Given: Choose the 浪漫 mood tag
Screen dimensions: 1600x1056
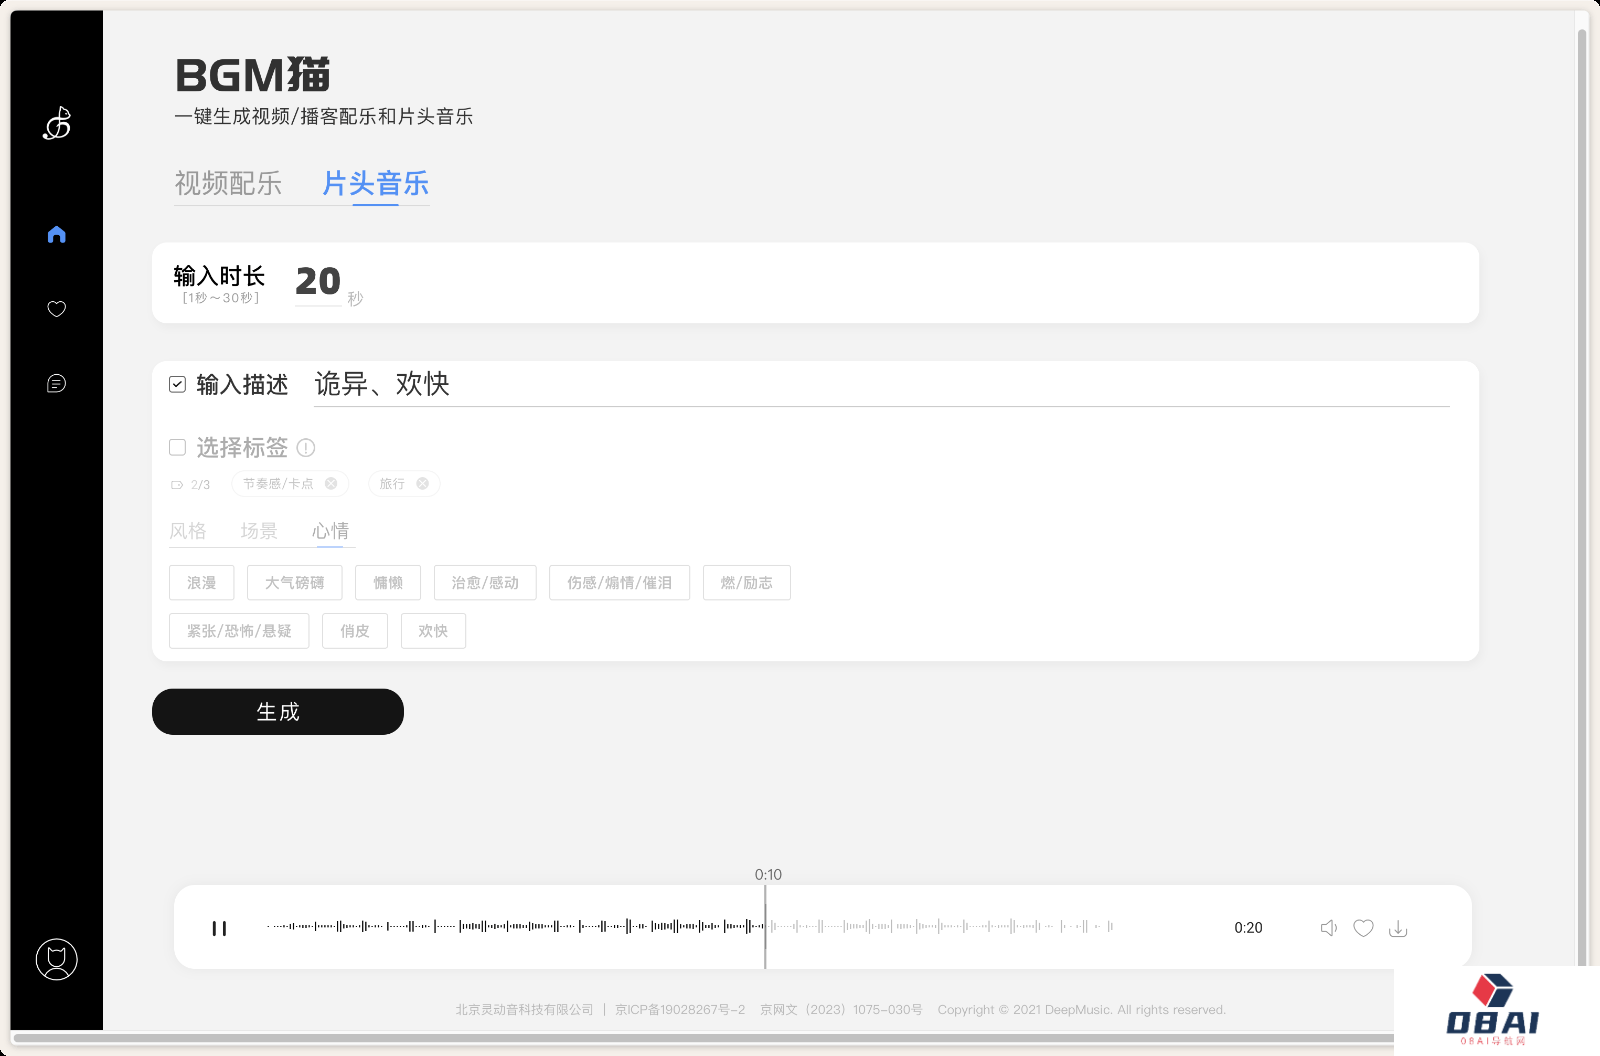Looking at the screenshot, I should click(x=202, y=583).
